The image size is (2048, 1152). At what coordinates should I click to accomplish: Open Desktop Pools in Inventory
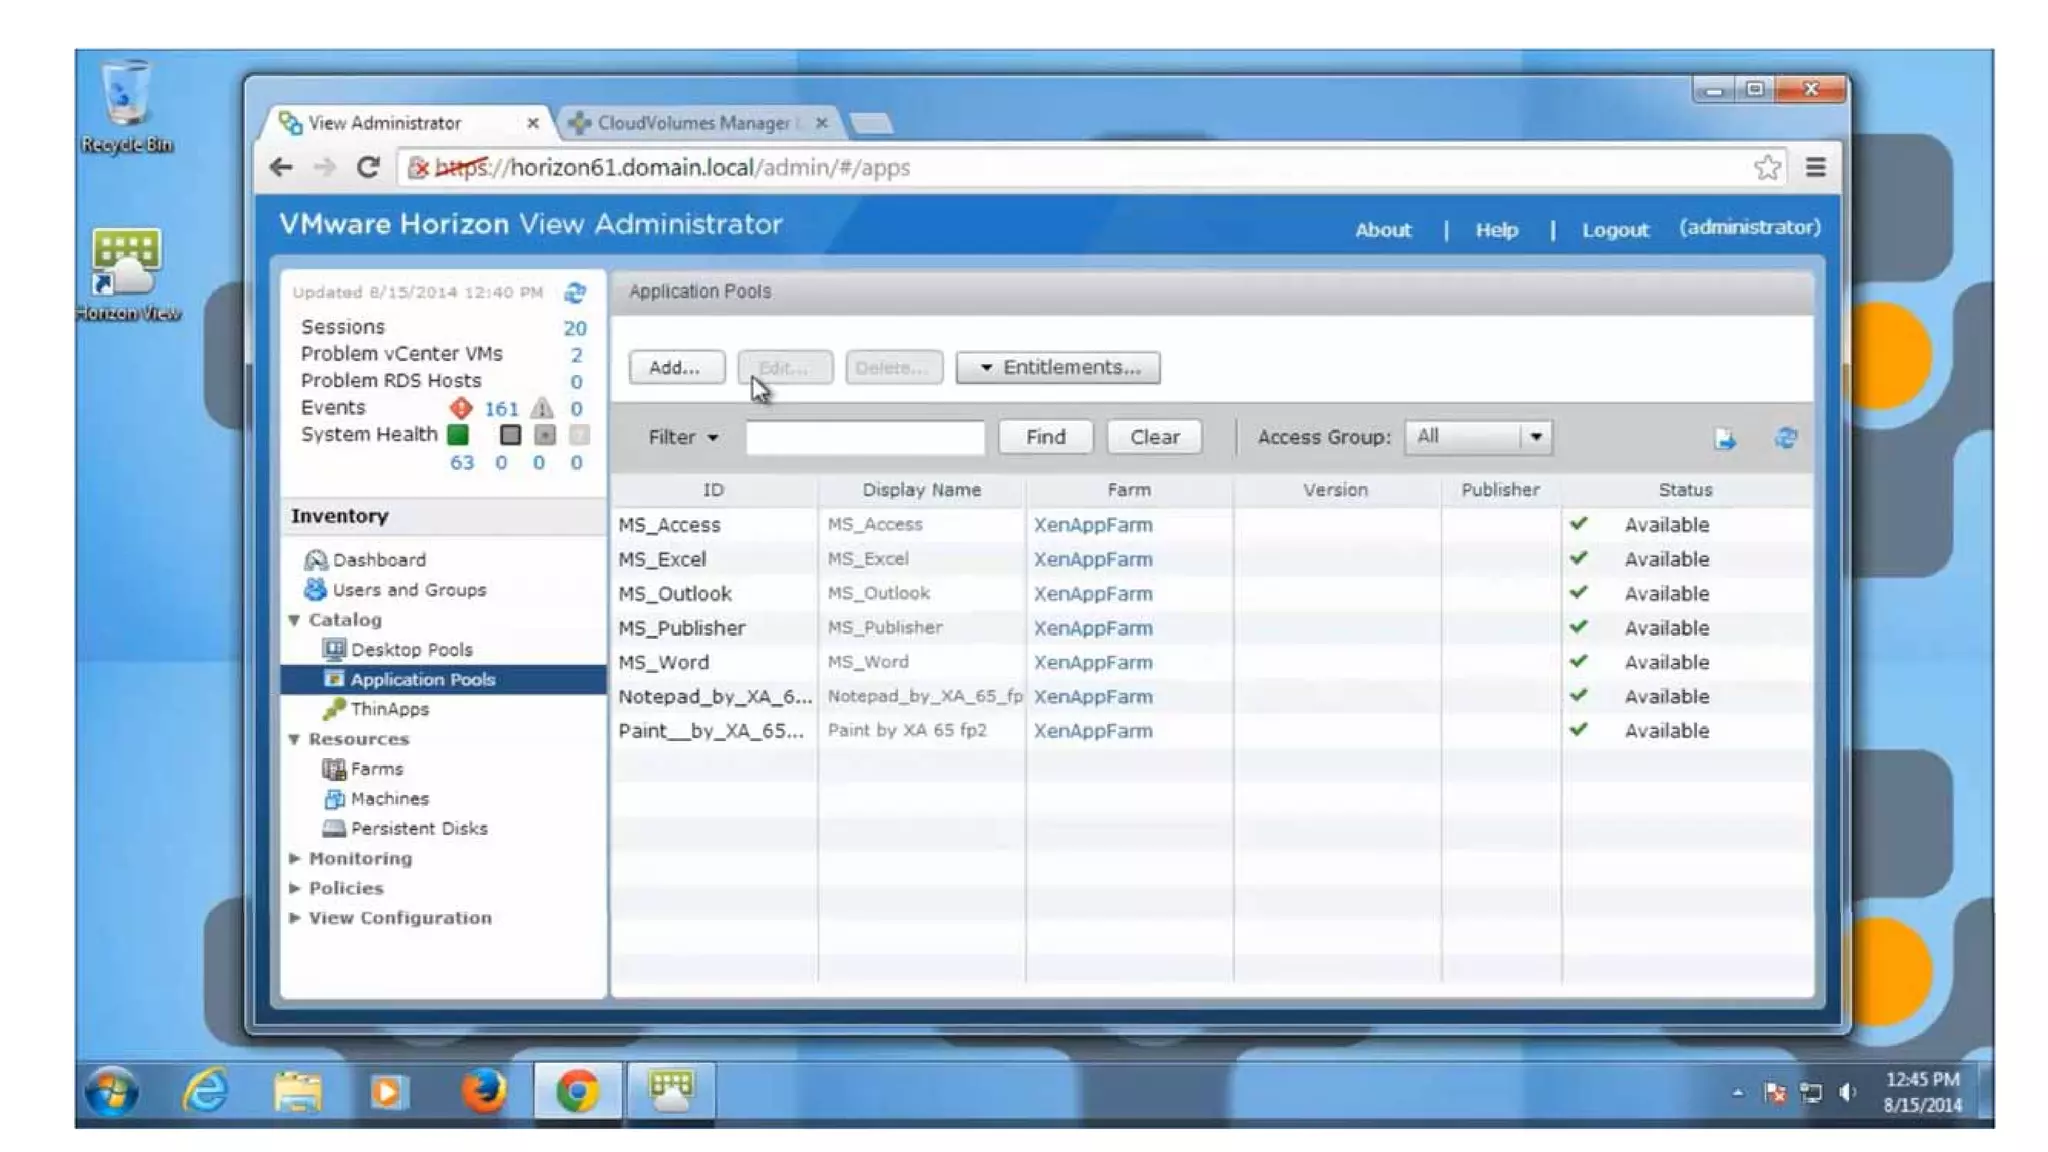click(411, 650)
